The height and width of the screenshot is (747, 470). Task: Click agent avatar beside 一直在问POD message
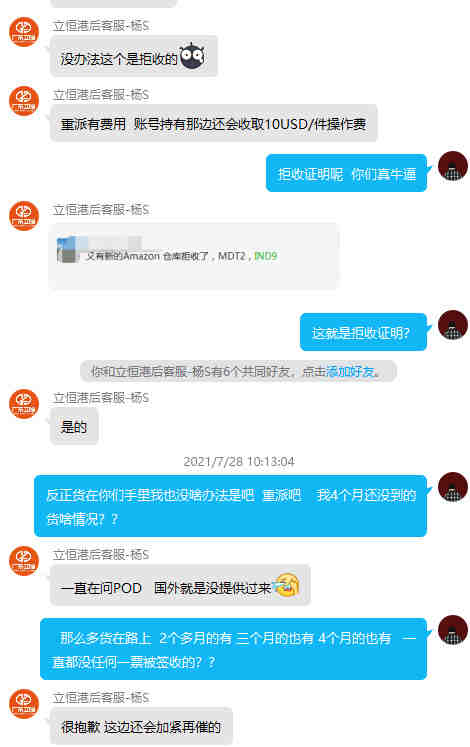tap(24, 561)
